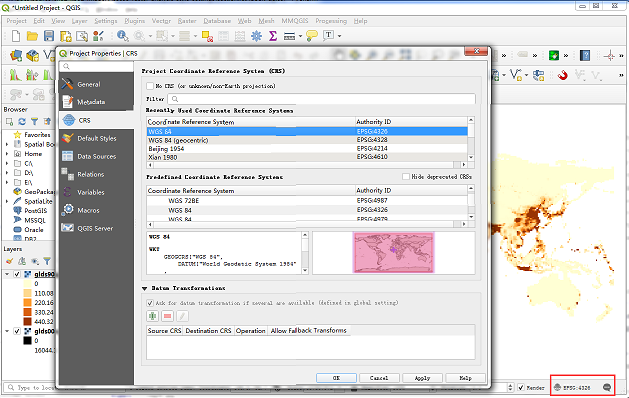The image size is (629, 398).
Task: Click the measure ruler icon
Action: point(289,37)
